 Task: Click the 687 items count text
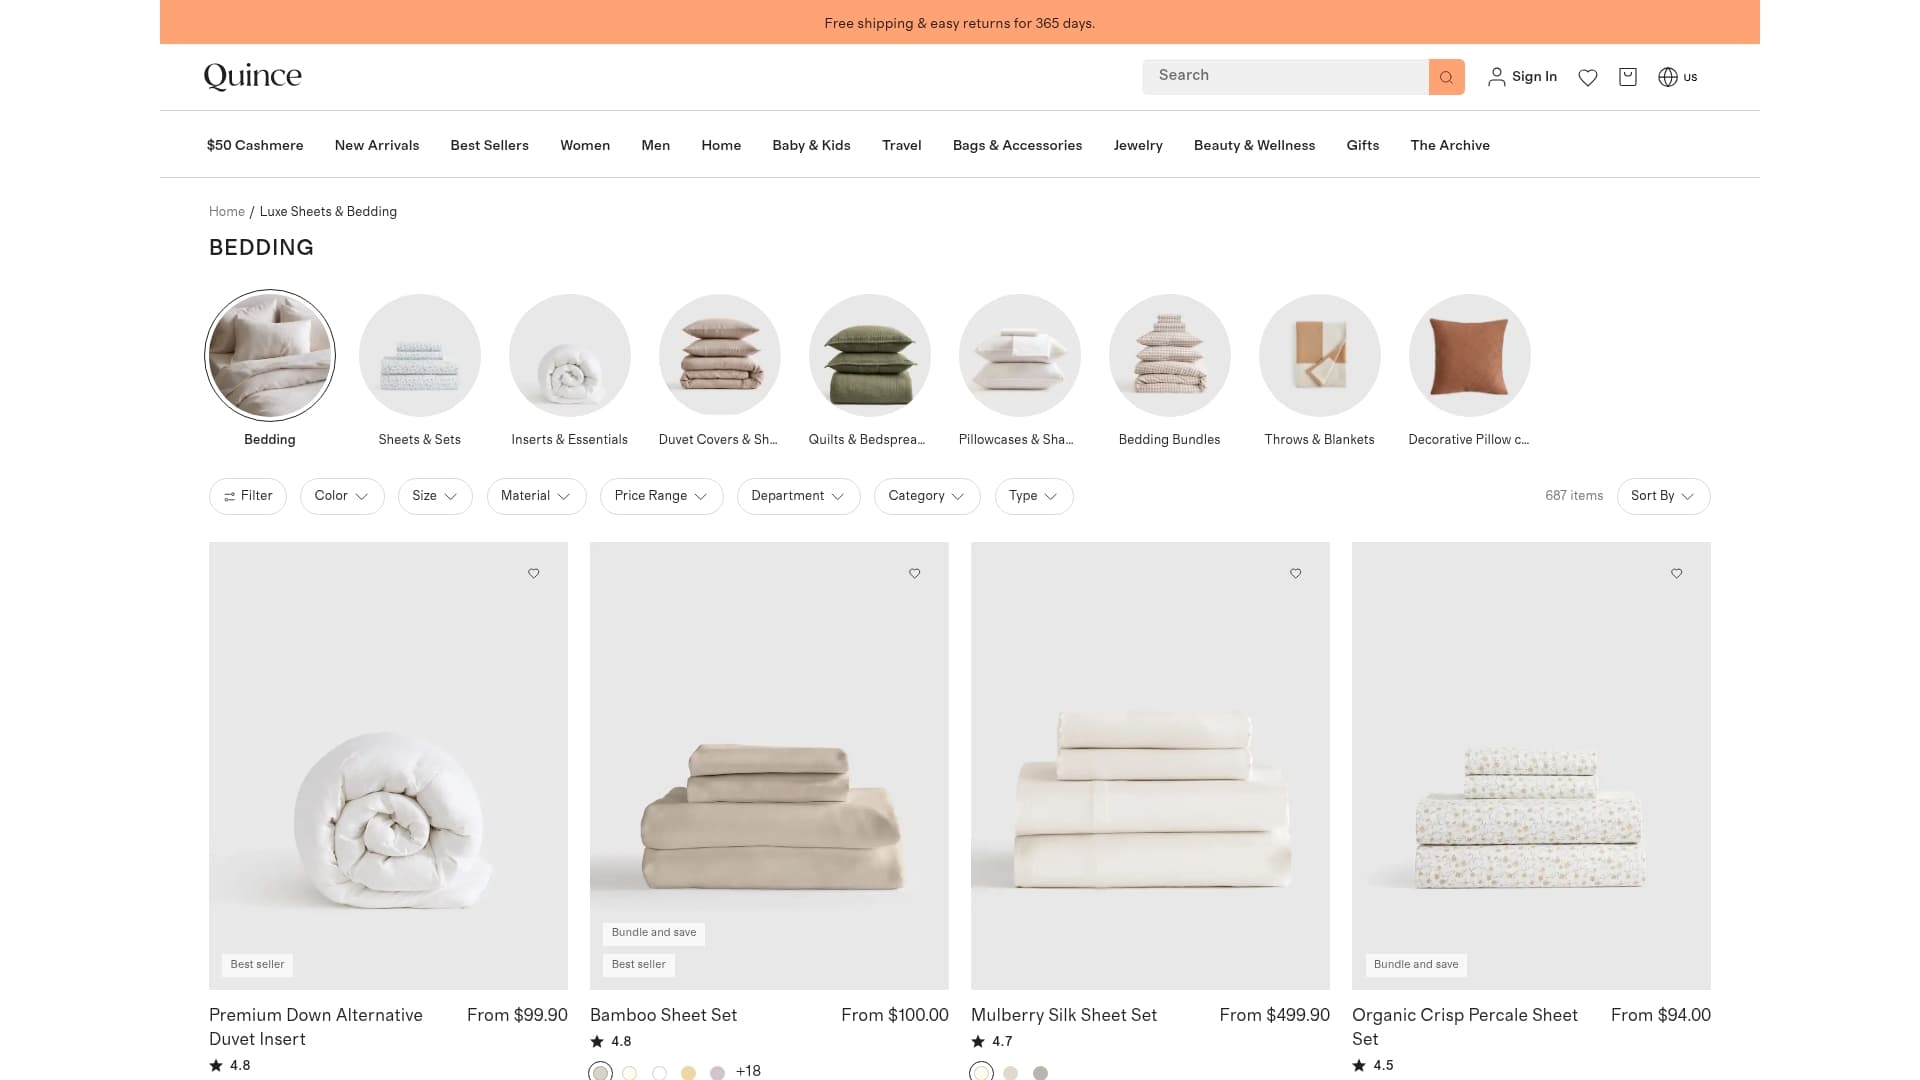(1574, 496)
